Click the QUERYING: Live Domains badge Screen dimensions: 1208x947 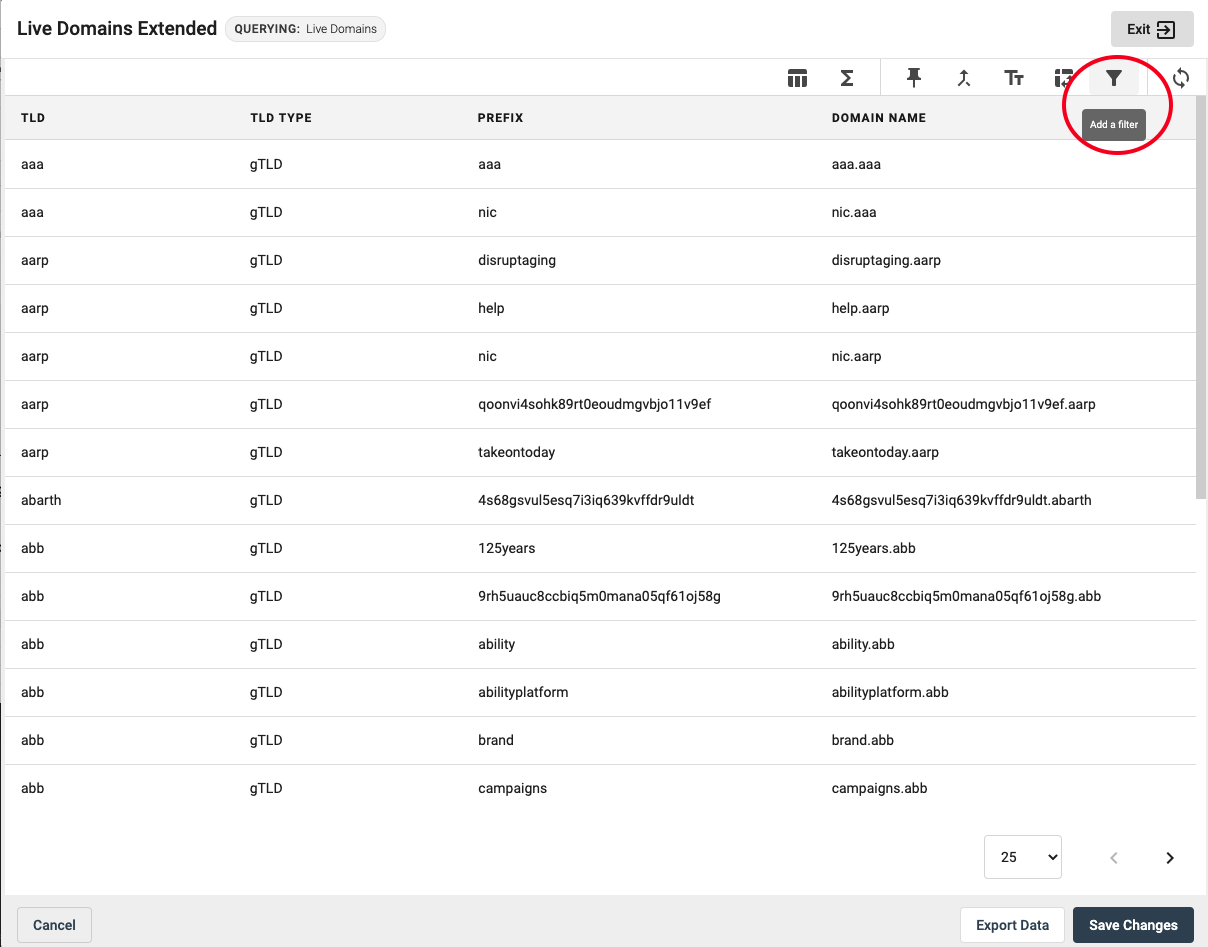pos(305,29)
